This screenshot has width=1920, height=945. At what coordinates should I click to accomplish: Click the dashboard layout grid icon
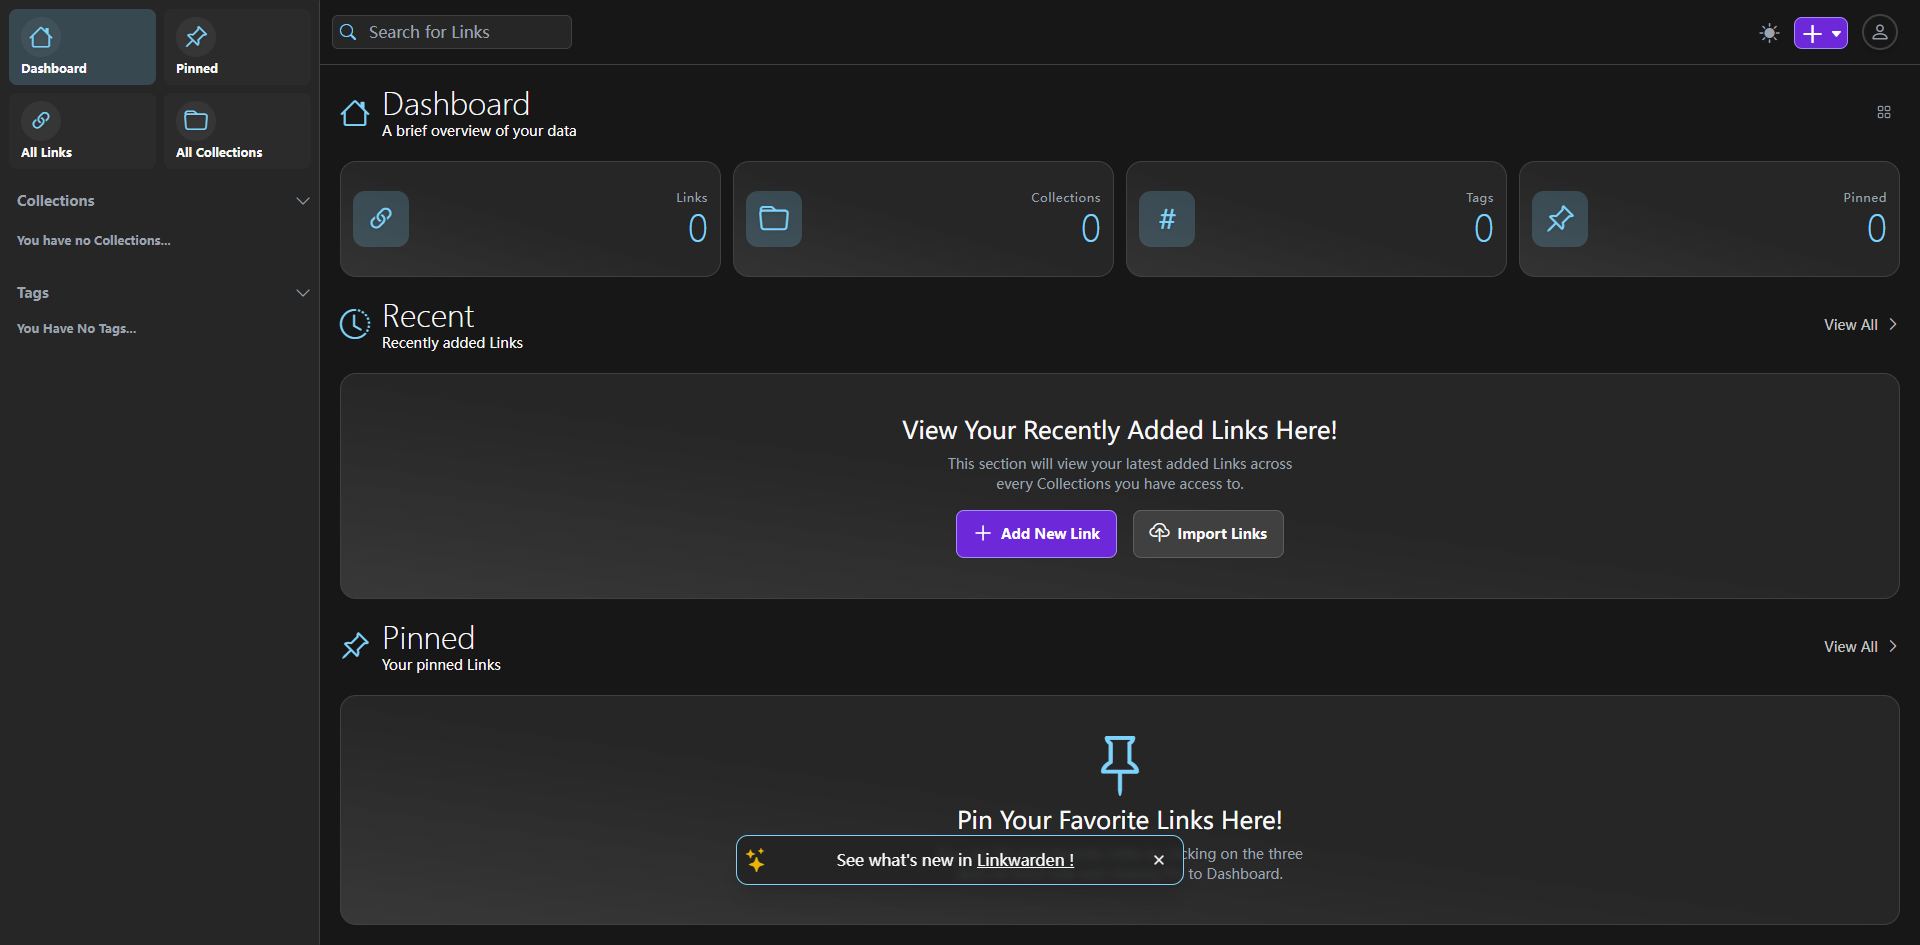(x=1884, y=112)
